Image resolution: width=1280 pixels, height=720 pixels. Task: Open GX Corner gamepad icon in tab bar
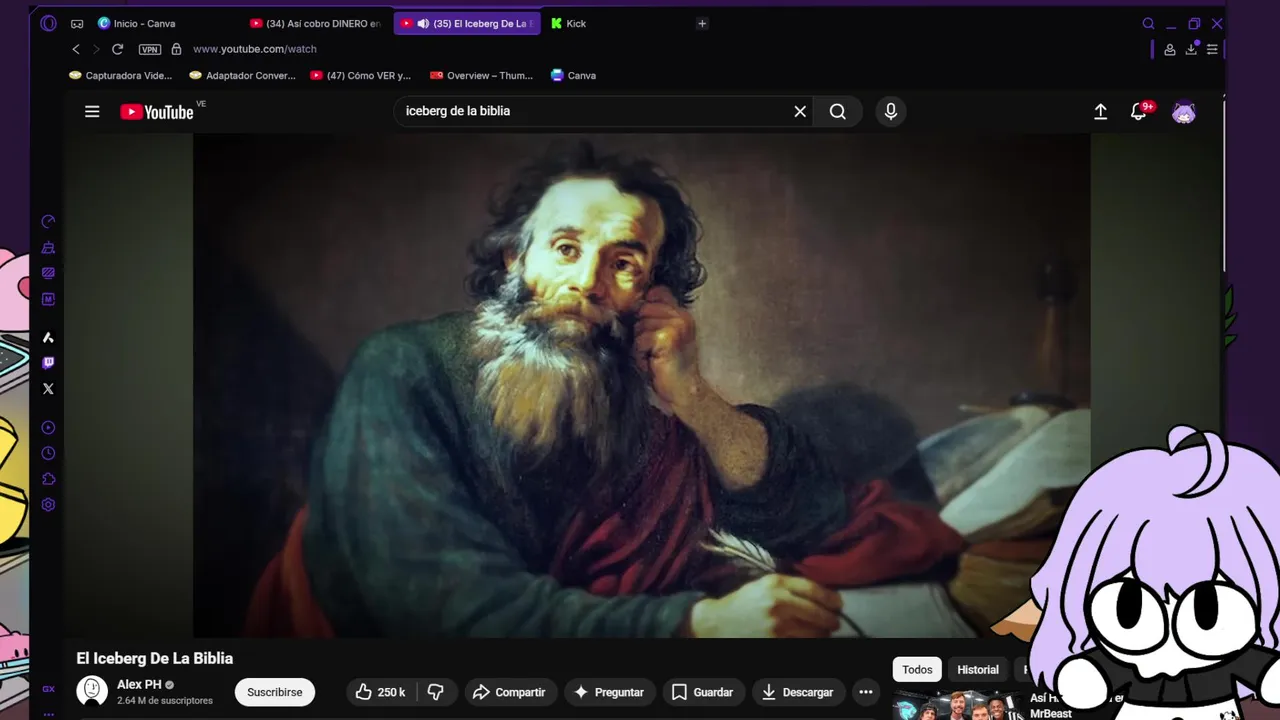coord(77,23)
